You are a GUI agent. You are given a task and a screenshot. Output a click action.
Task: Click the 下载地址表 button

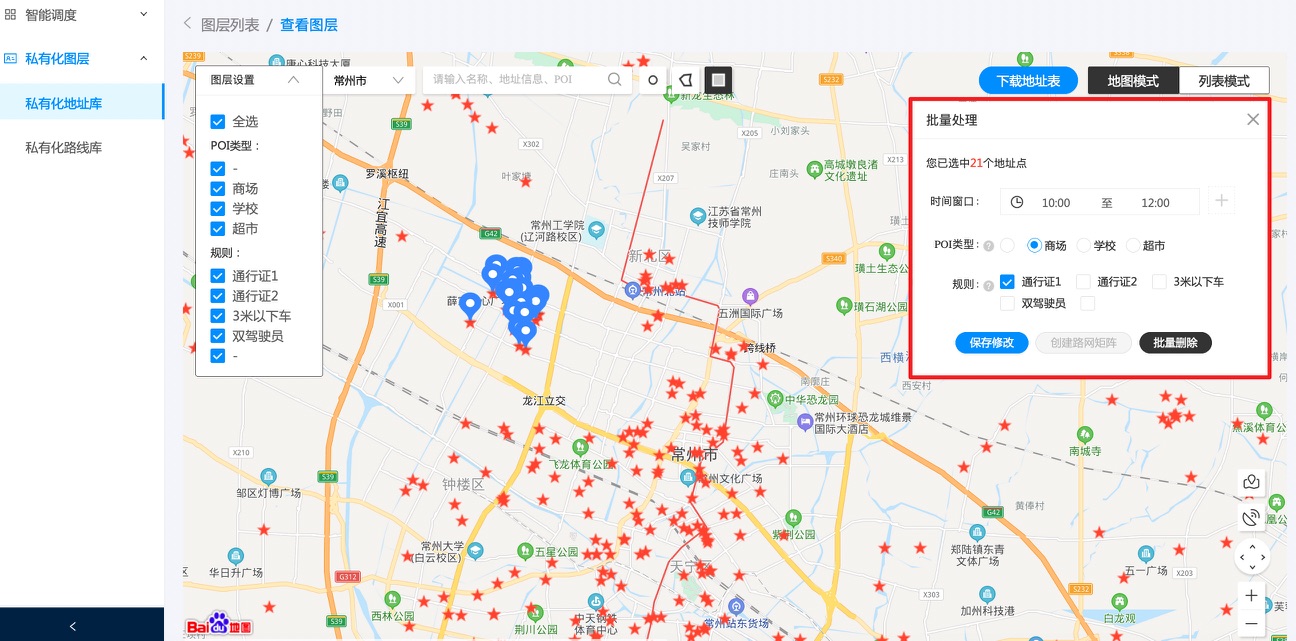point(1028,81)
